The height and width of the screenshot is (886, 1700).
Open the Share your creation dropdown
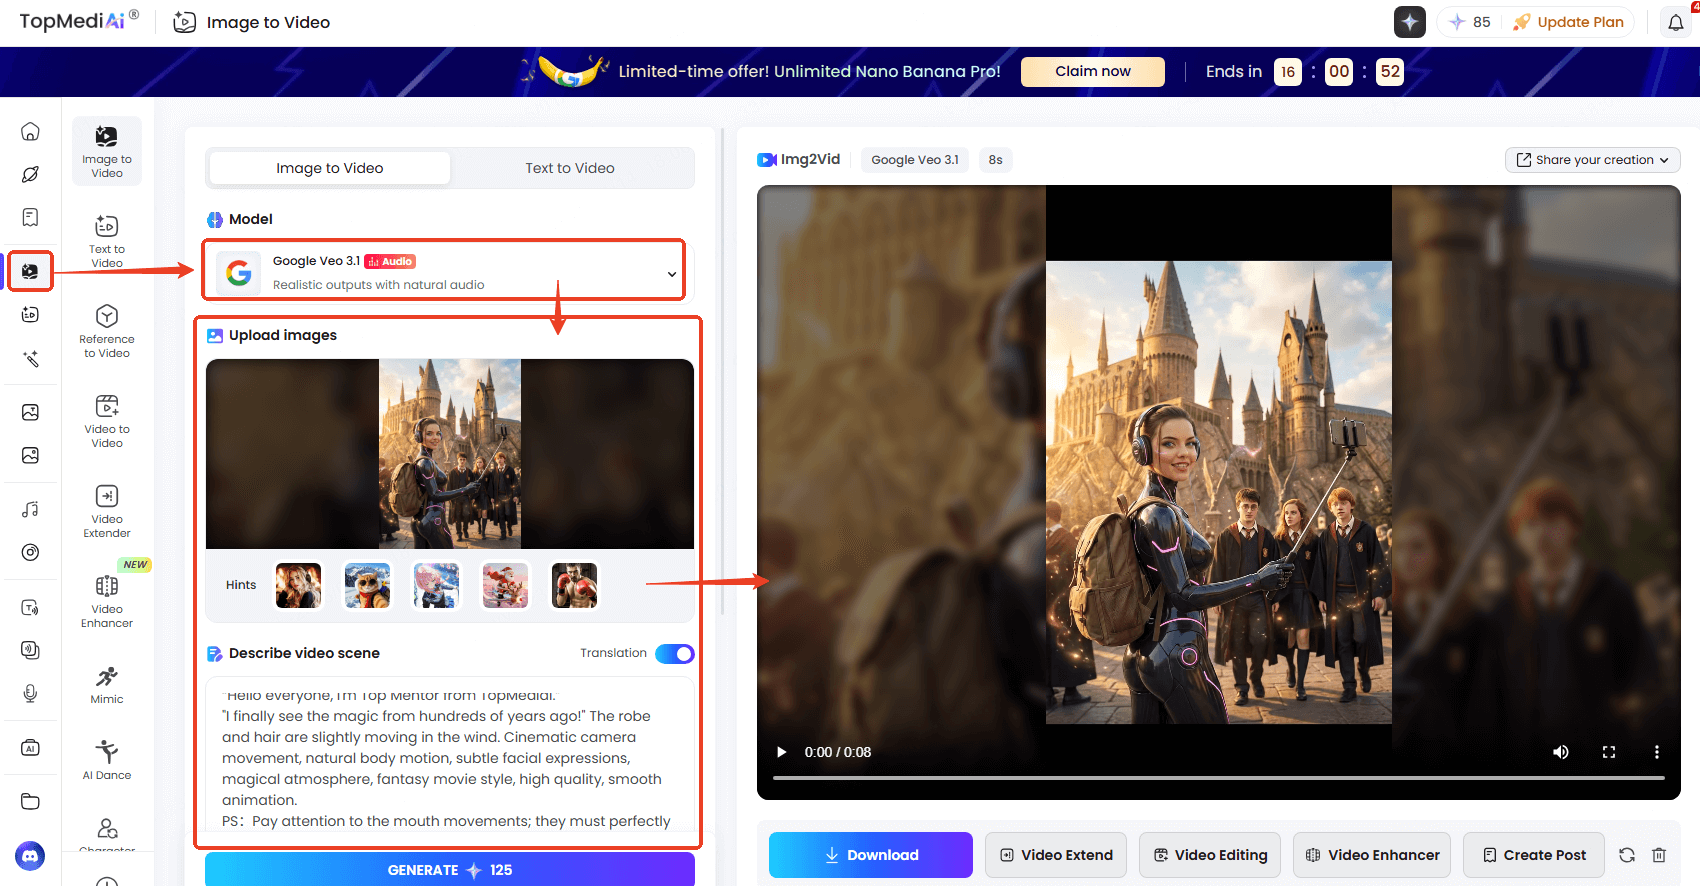[x=1592, y=160]
